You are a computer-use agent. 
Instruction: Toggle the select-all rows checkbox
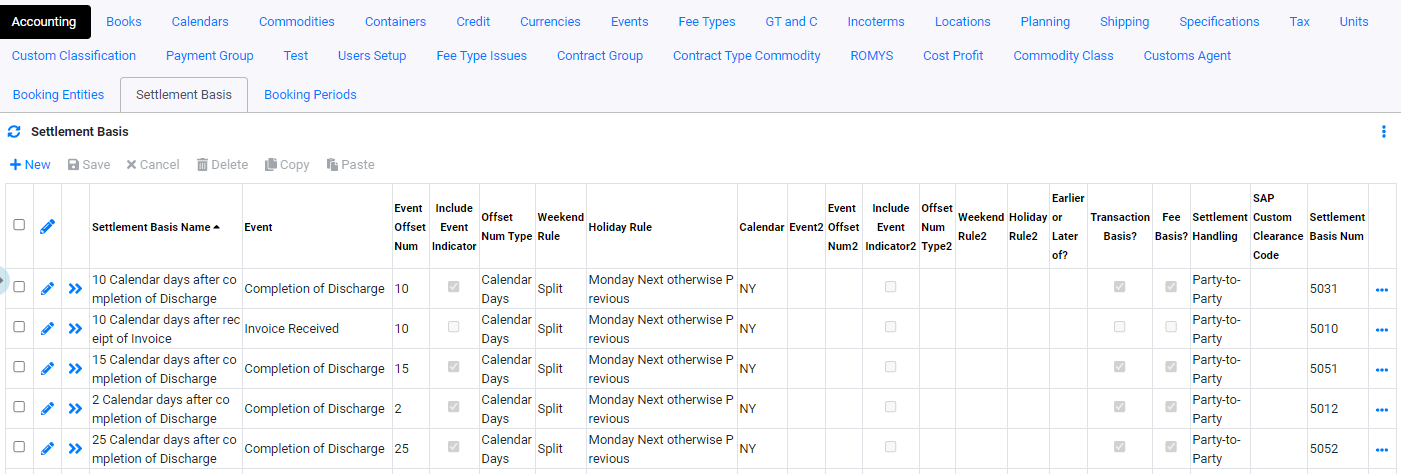pyautogui.click(x=19, y=225)
